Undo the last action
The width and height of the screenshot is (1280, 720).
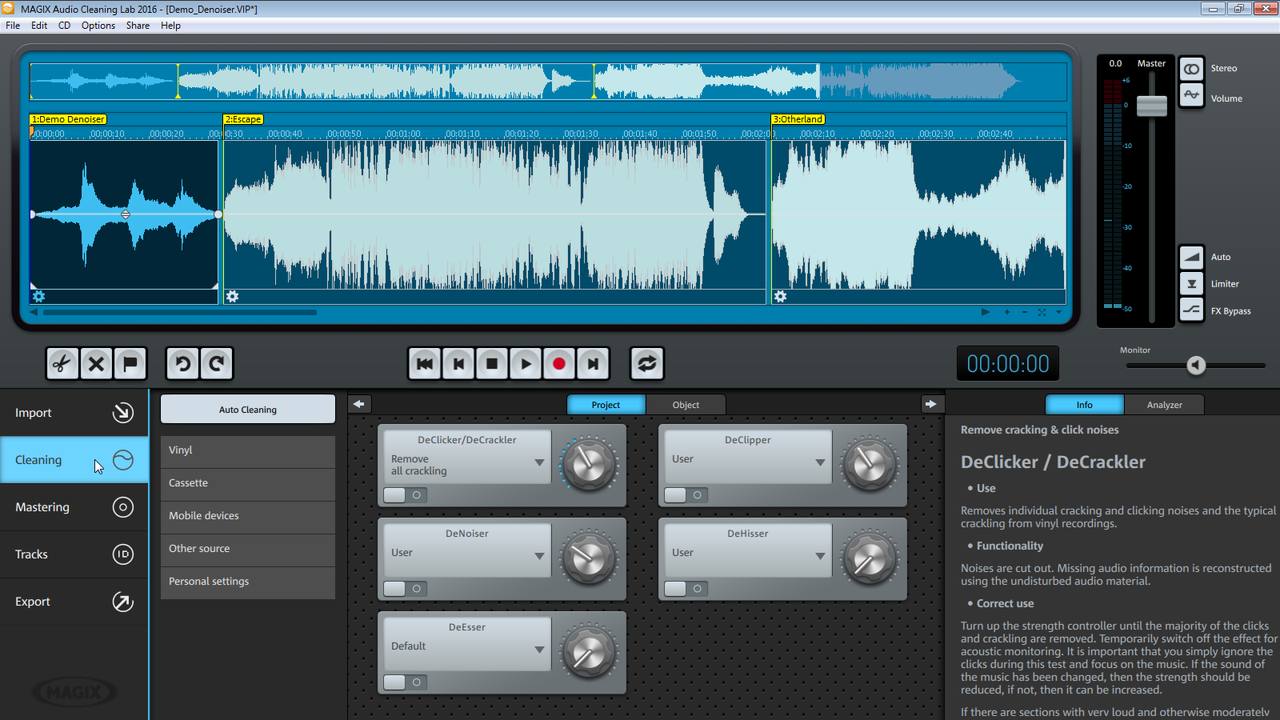tap(182, 364)
